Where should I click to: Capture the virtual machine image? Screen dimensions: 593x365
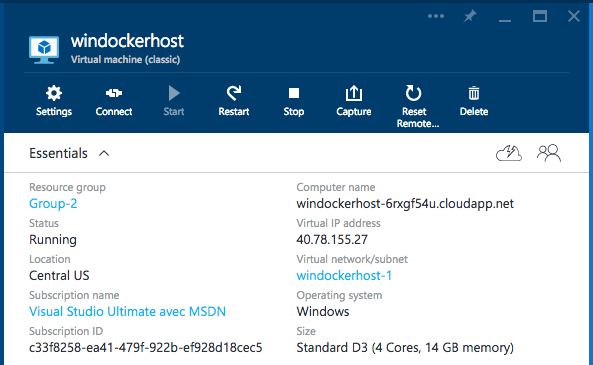[x=354, y=93]
